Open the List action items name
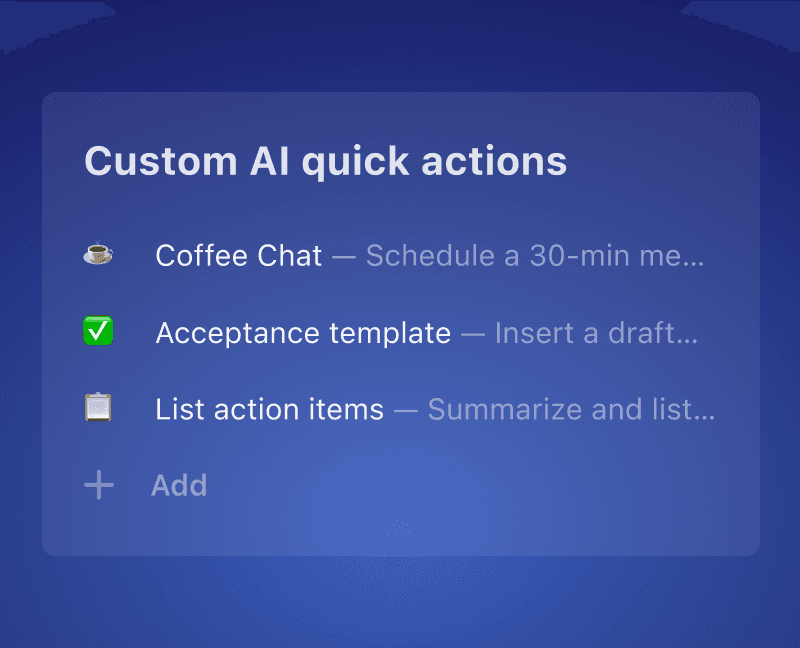800x648 pixels. click(x=269, y=409)
